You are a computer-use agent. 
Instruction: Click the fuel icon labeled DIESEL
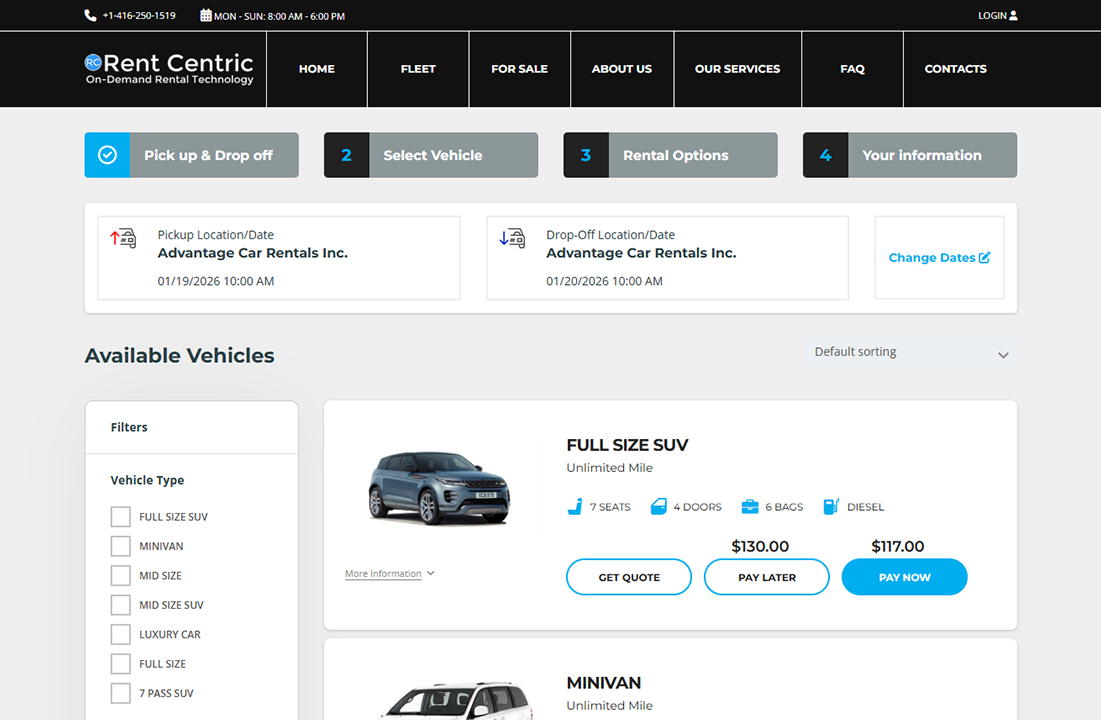click(x=831, y=506)
